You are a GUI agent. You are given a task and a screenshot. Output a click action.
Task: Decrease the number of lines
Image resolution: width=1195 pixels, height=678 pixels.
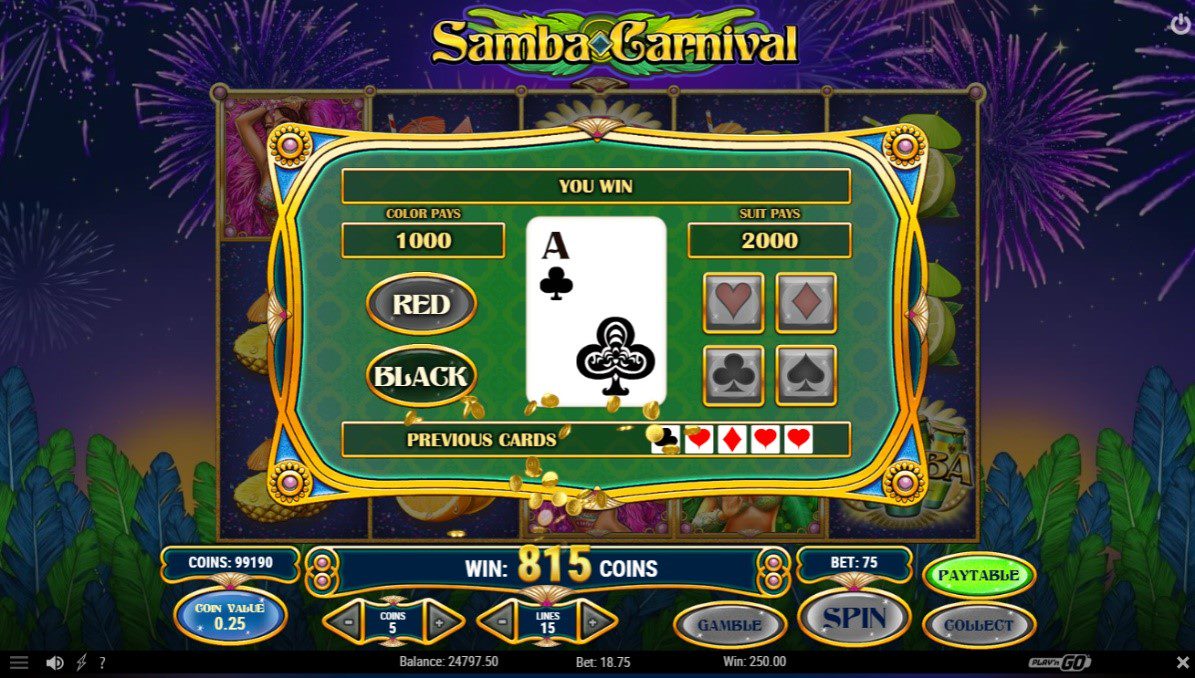(502, 622)
